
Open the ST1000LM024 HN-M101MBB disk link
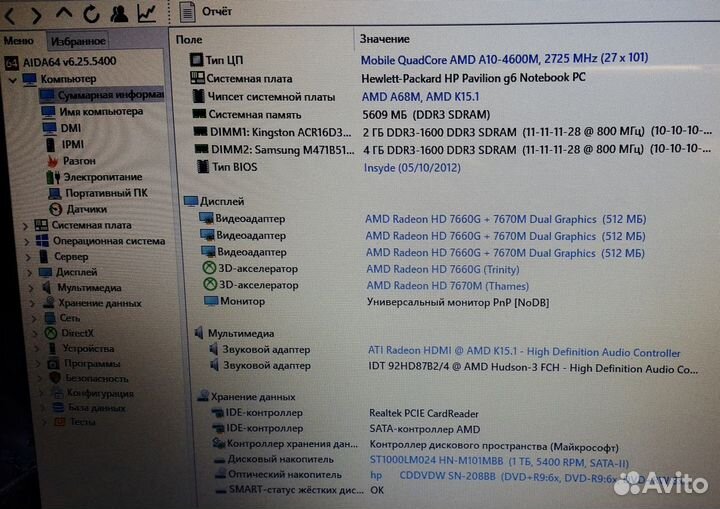499,462
